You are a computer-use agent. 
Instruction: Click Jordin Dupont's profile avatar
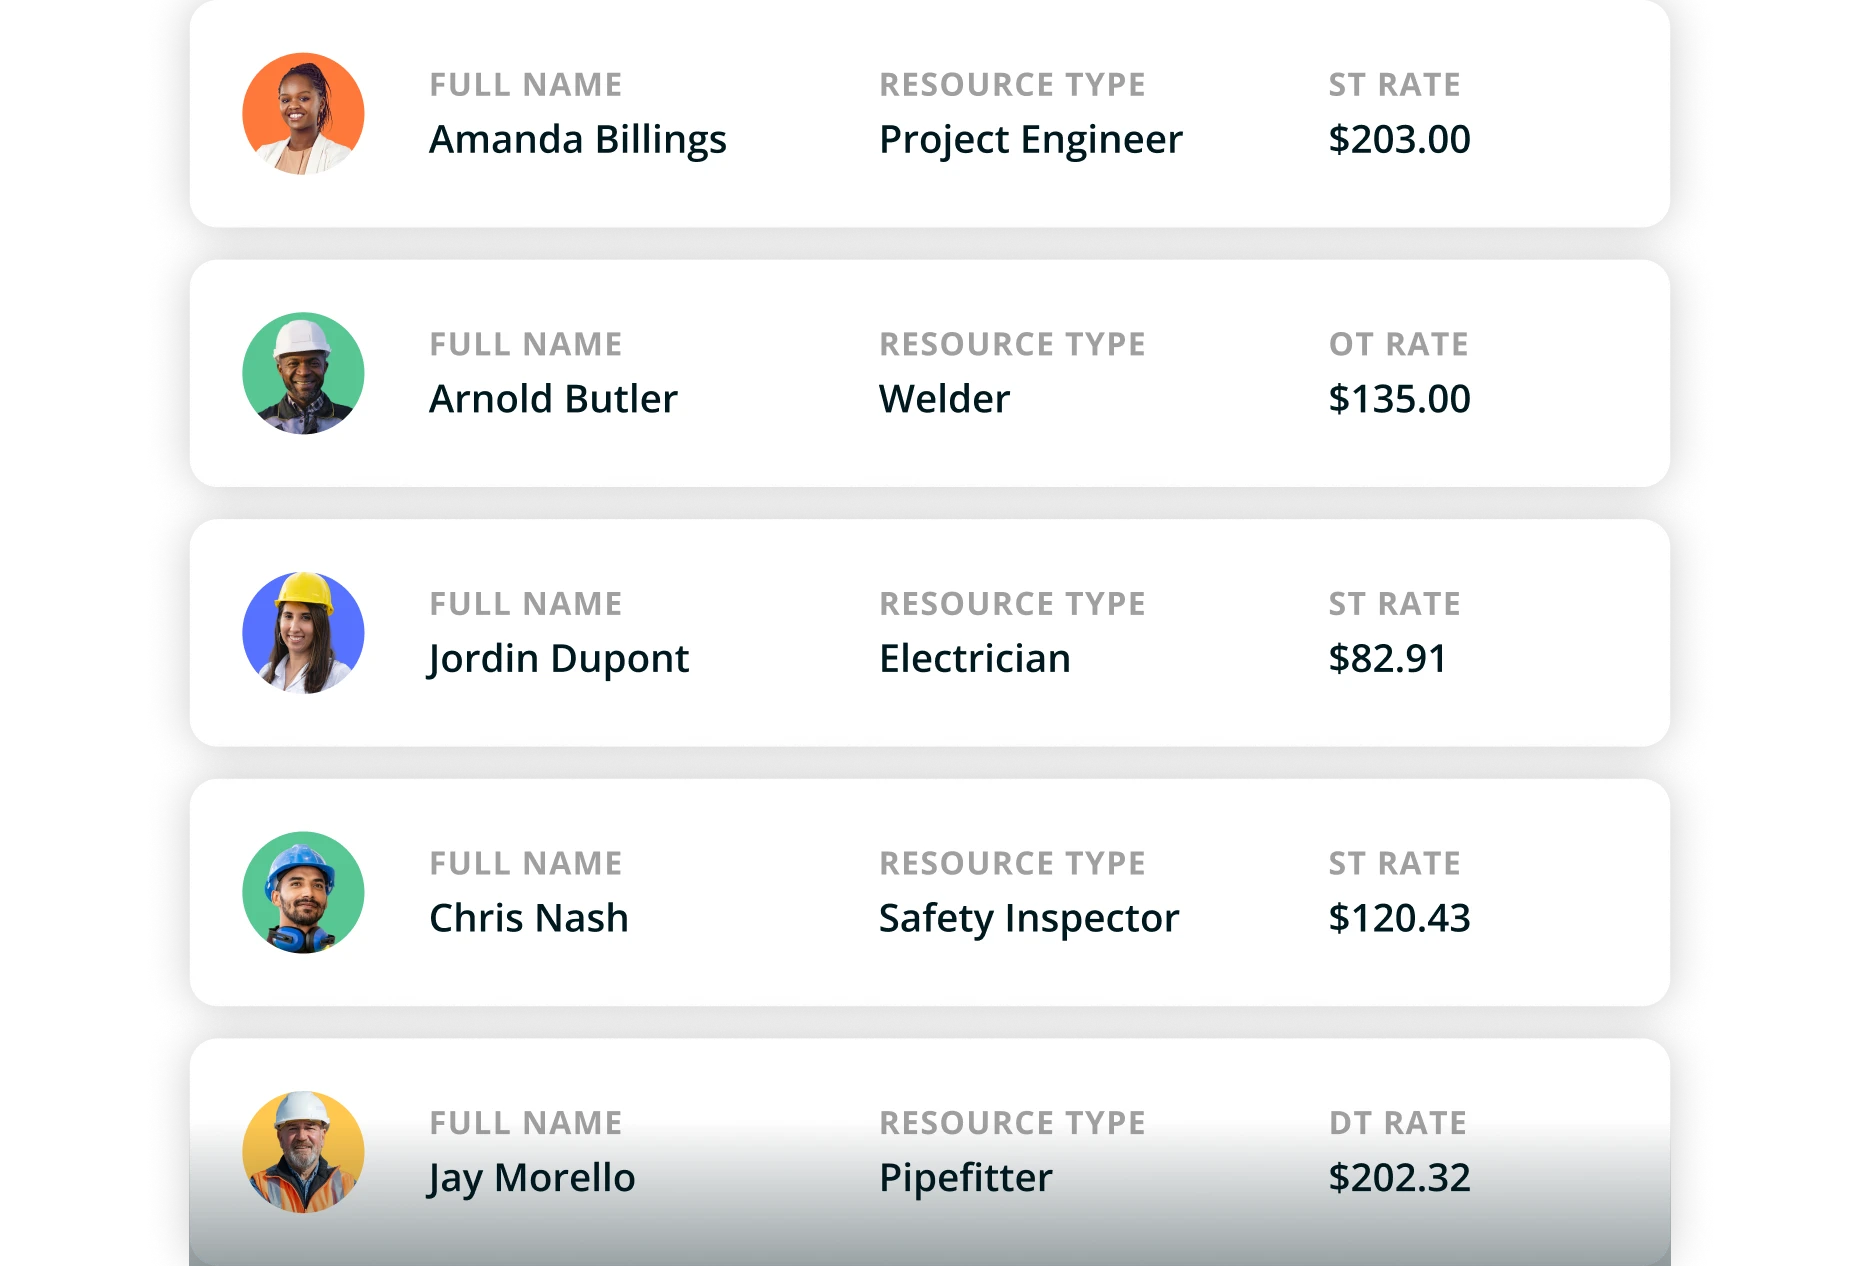click(x=303, y=633)
